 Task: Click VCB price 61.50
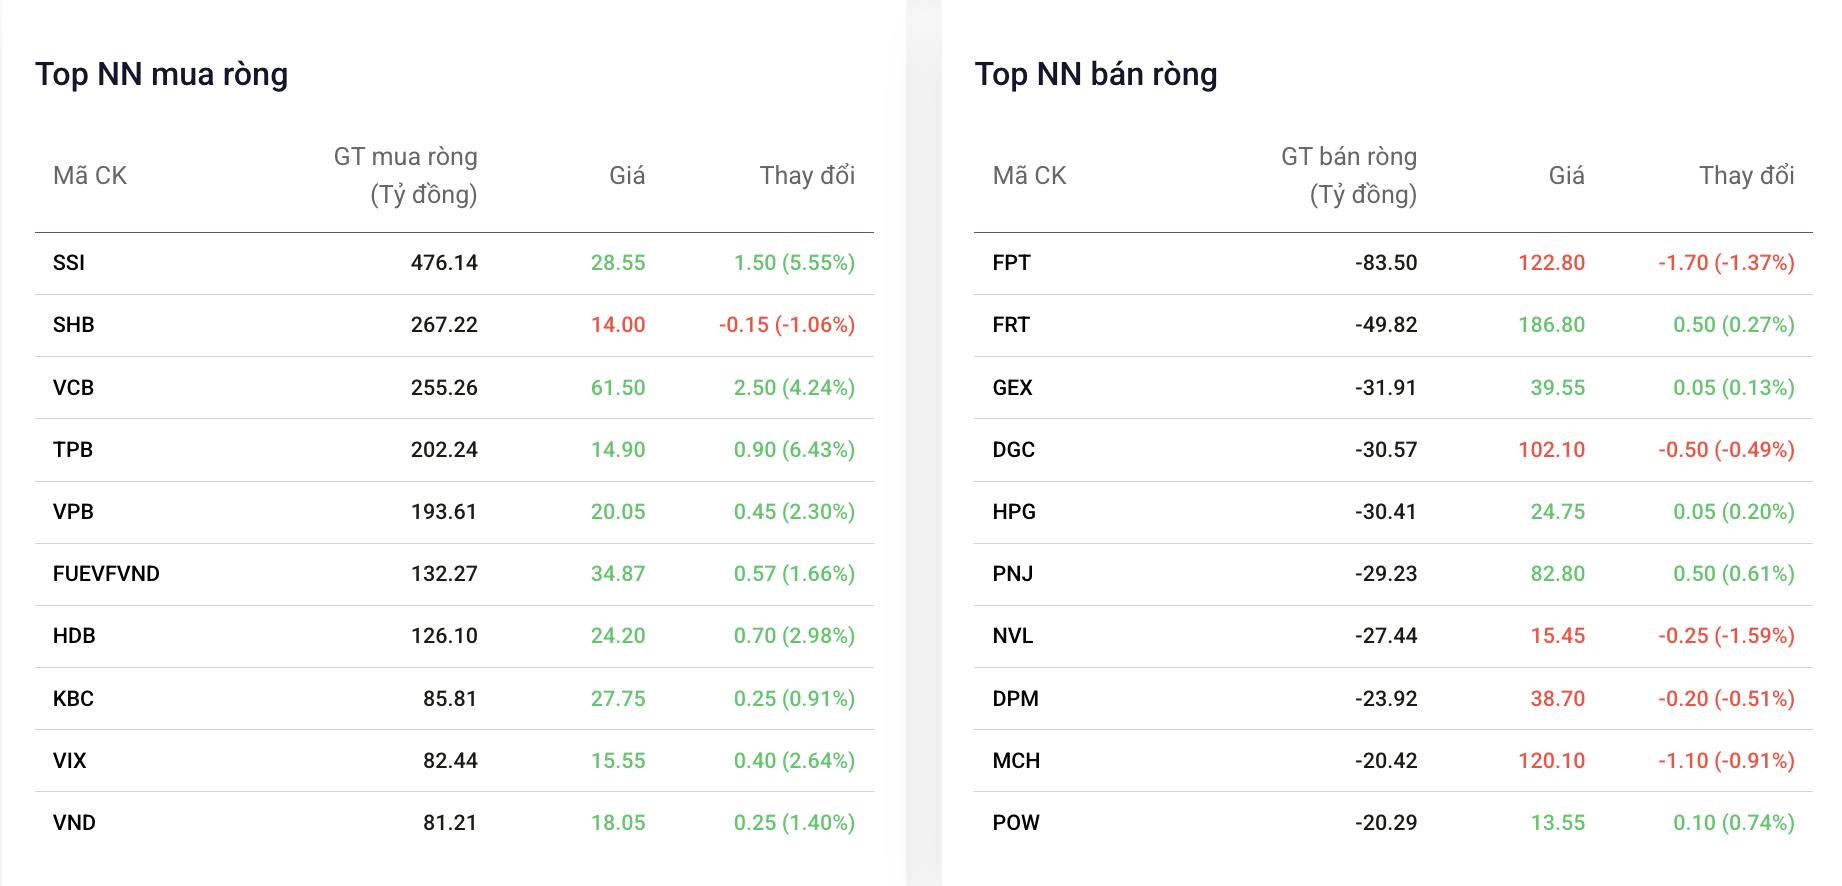coord(618,388)
